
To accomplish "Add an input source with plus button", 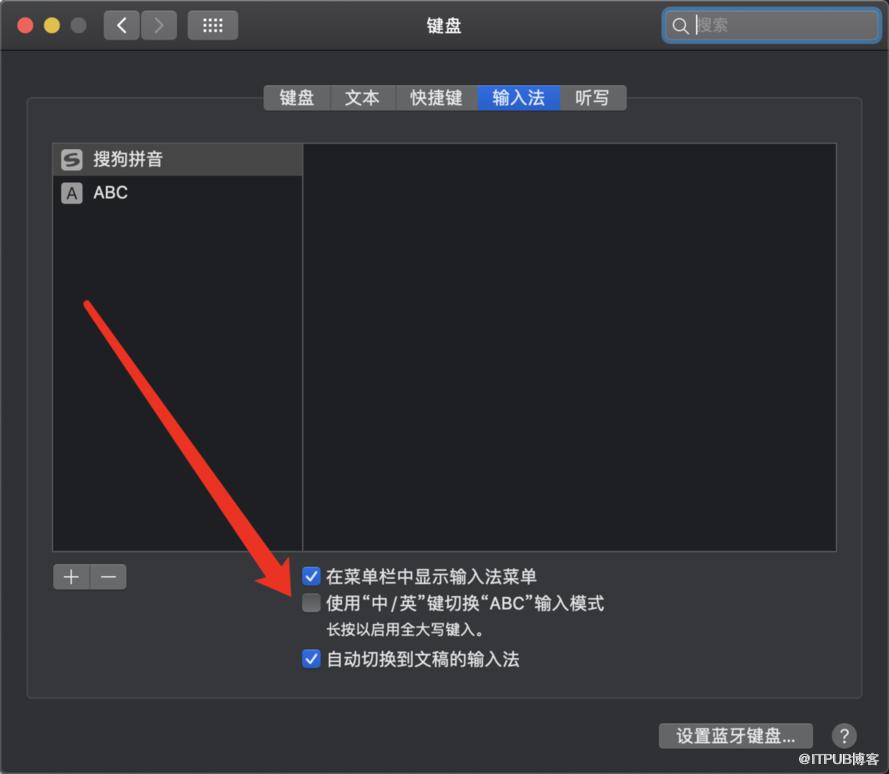I will click(x=71, y=577).
